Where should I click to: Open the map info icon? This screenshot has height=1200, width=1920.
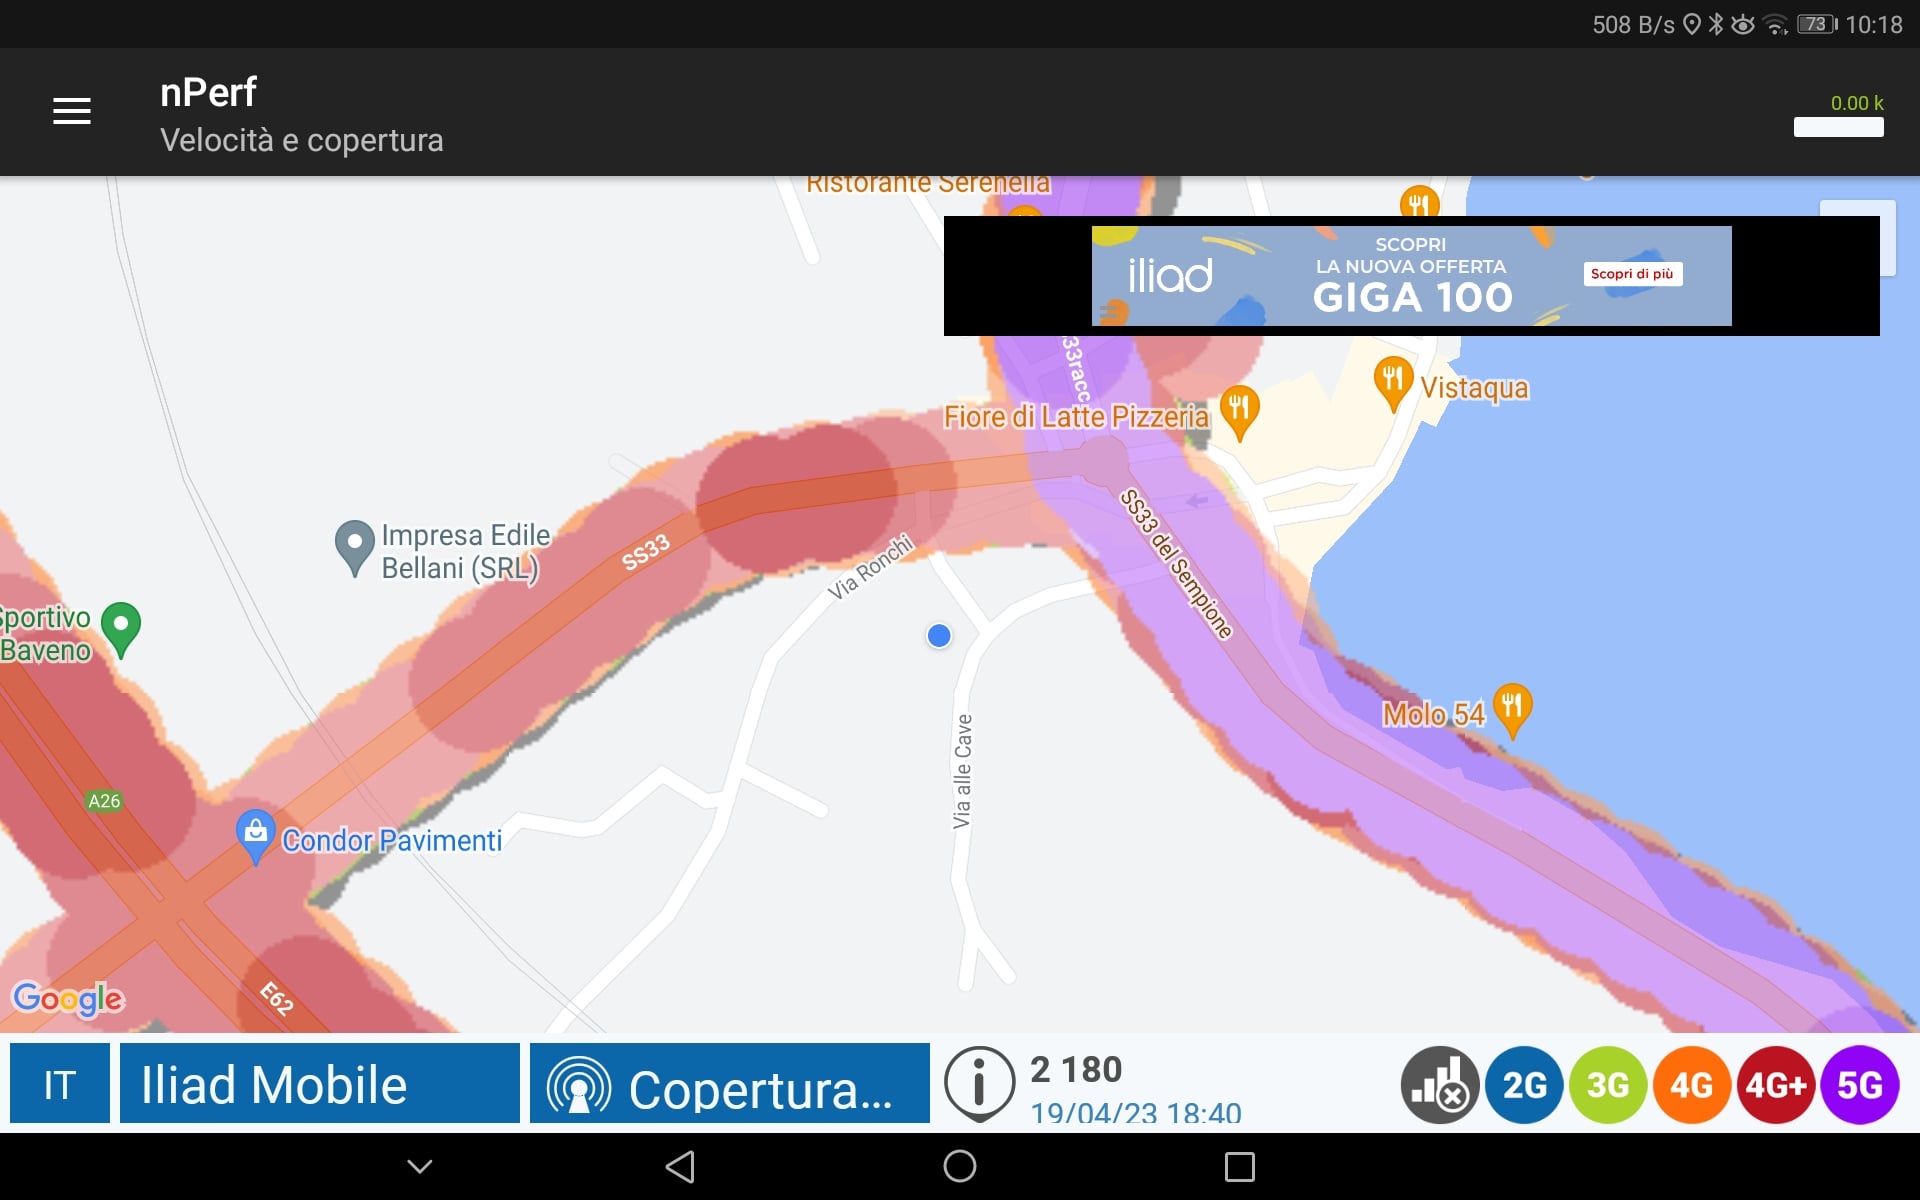pyautogui.click(x=979, y=1083)
